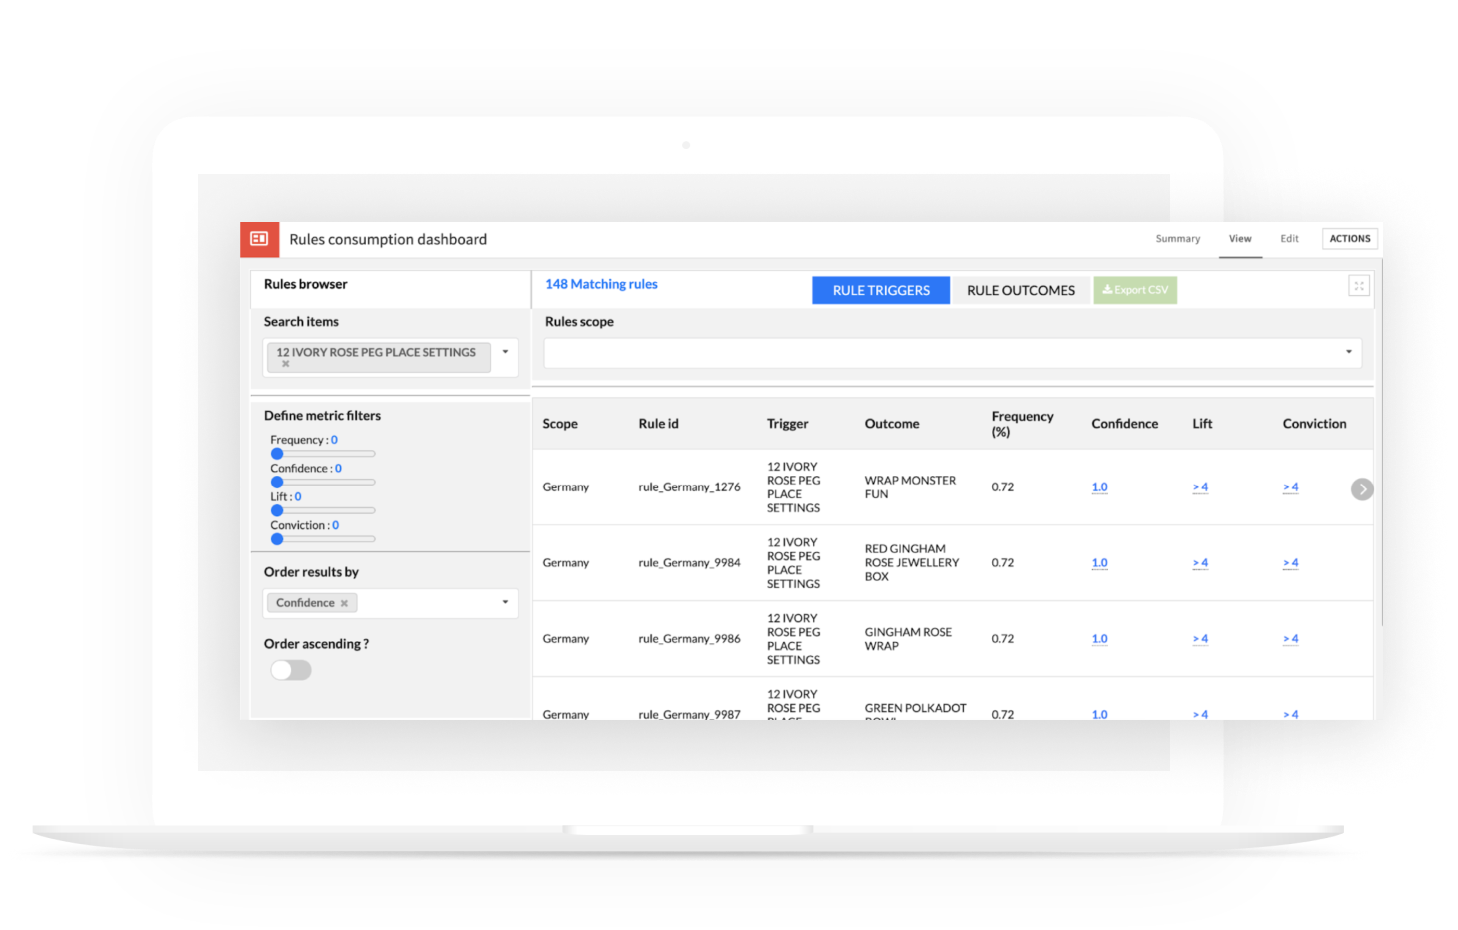This screenshot has width=1458, height=930.
Task: Click the rule_Germany_1276 cell
Action: point(689,487)
